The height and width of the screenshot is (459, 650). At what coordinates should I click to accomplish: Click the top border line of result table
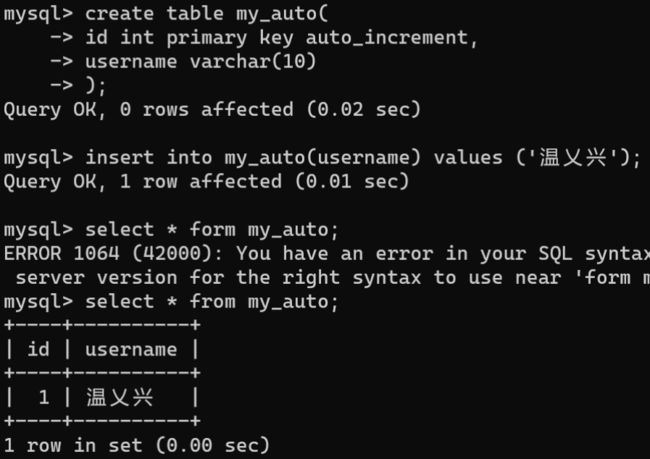coord(102,325)
